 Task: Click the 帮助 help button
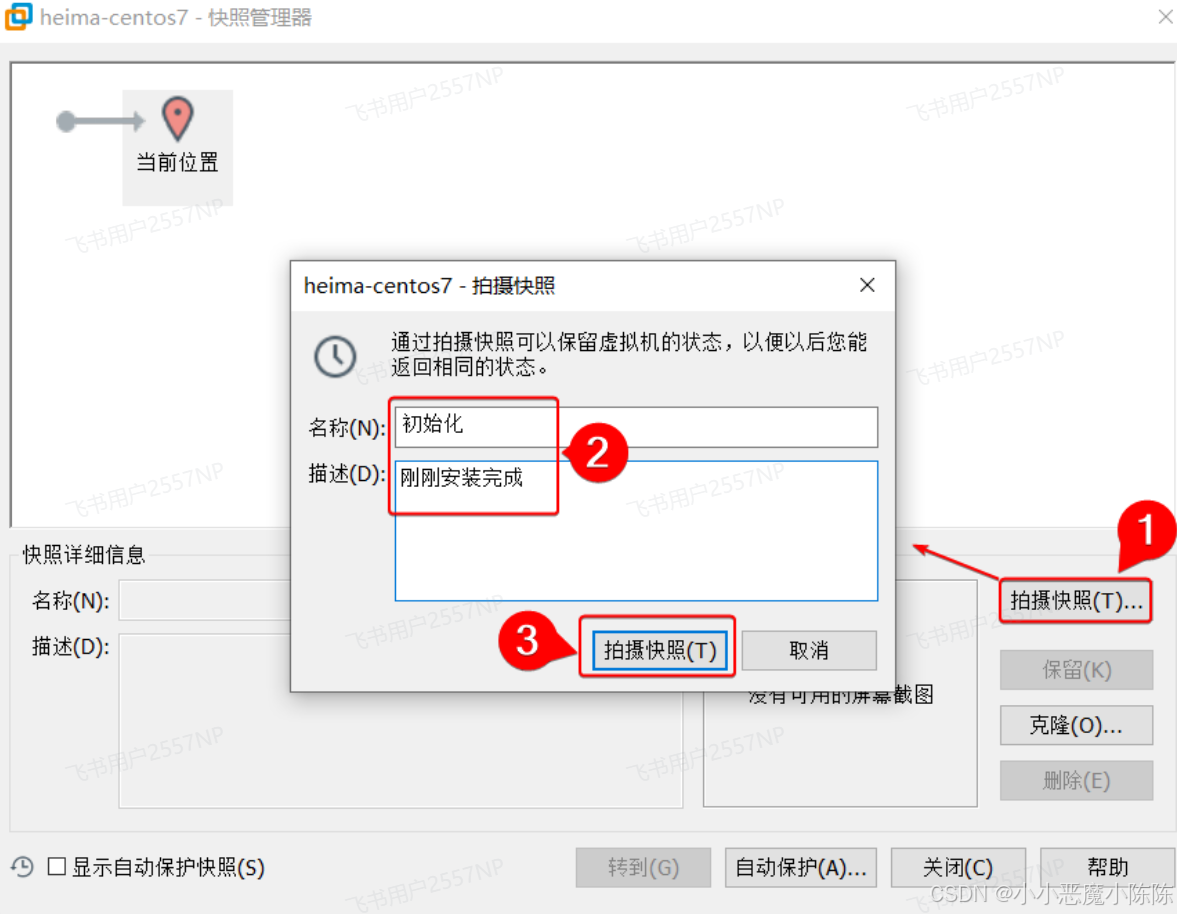coord(1108,867)
